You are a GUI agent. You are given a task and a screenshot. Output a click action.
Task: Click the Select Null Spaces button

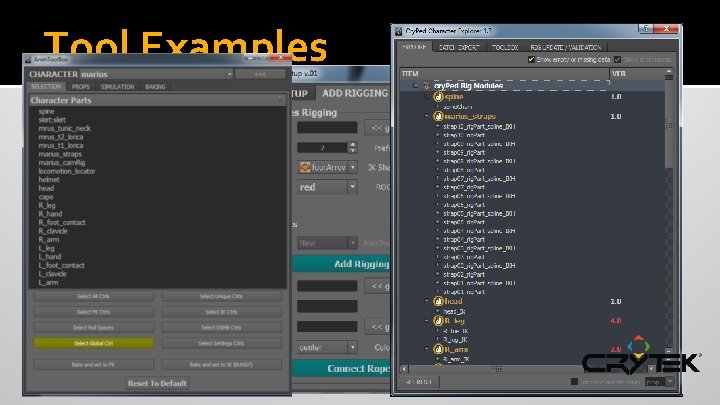click(93, 327)
